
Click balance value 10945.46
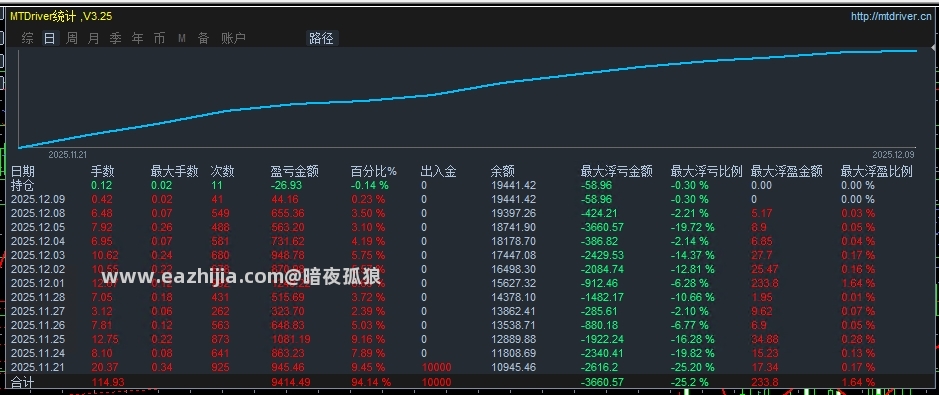tap(513, 367)
